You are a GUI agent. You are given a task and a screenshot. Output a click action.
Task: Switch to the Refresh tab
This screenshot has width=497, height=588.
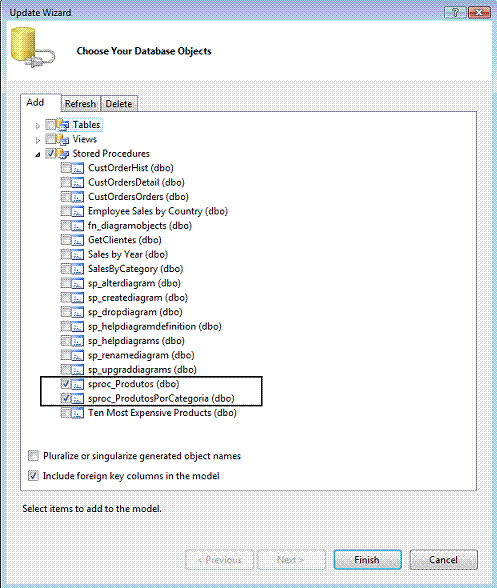pos(80,104)
